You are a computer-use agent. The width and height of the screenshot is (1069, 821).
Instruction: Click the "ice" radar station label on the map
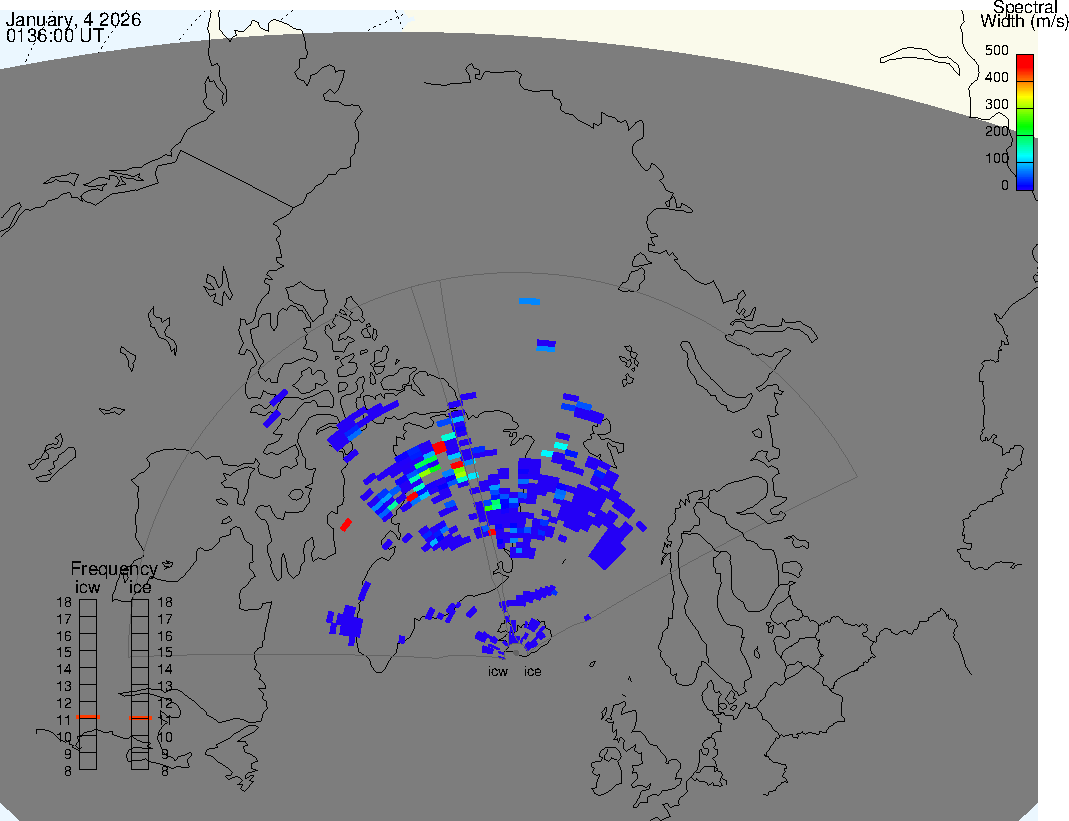(x=532, y=672)
